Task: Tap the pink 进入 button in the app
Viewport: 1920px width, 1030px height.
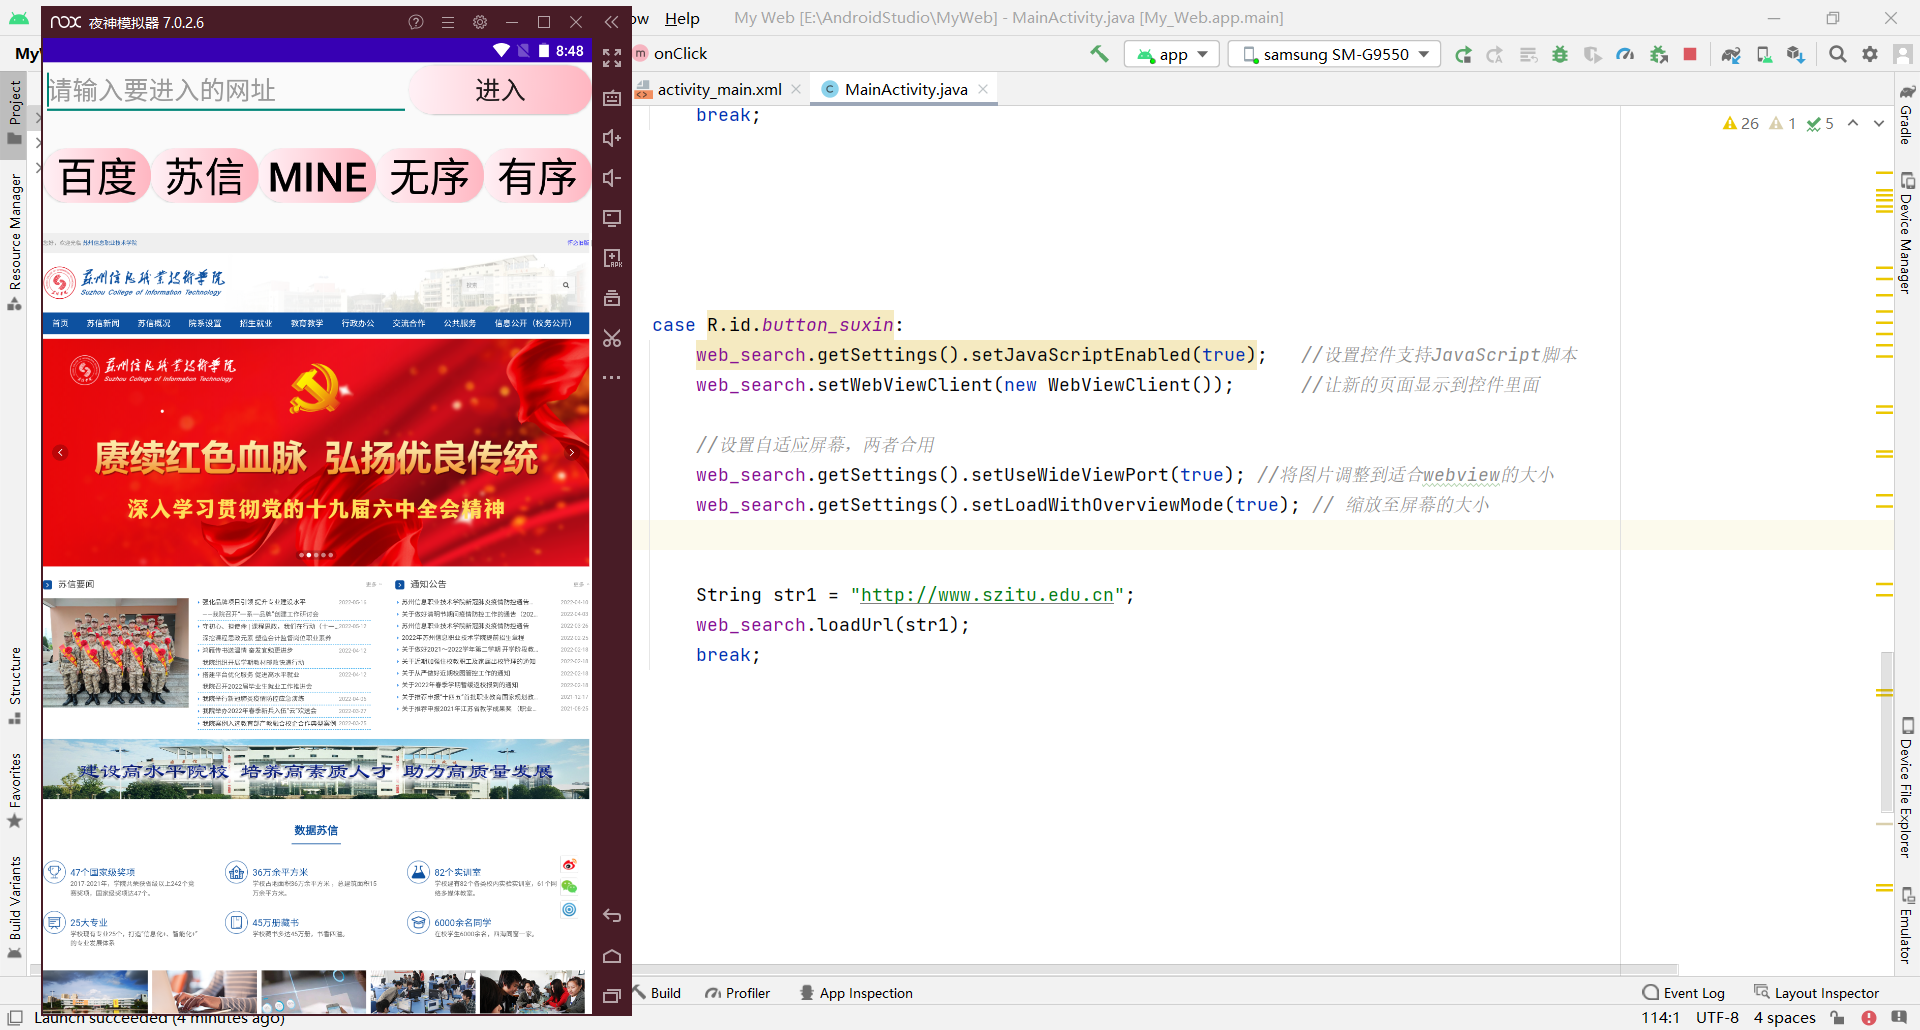Action: pos(498,90)
